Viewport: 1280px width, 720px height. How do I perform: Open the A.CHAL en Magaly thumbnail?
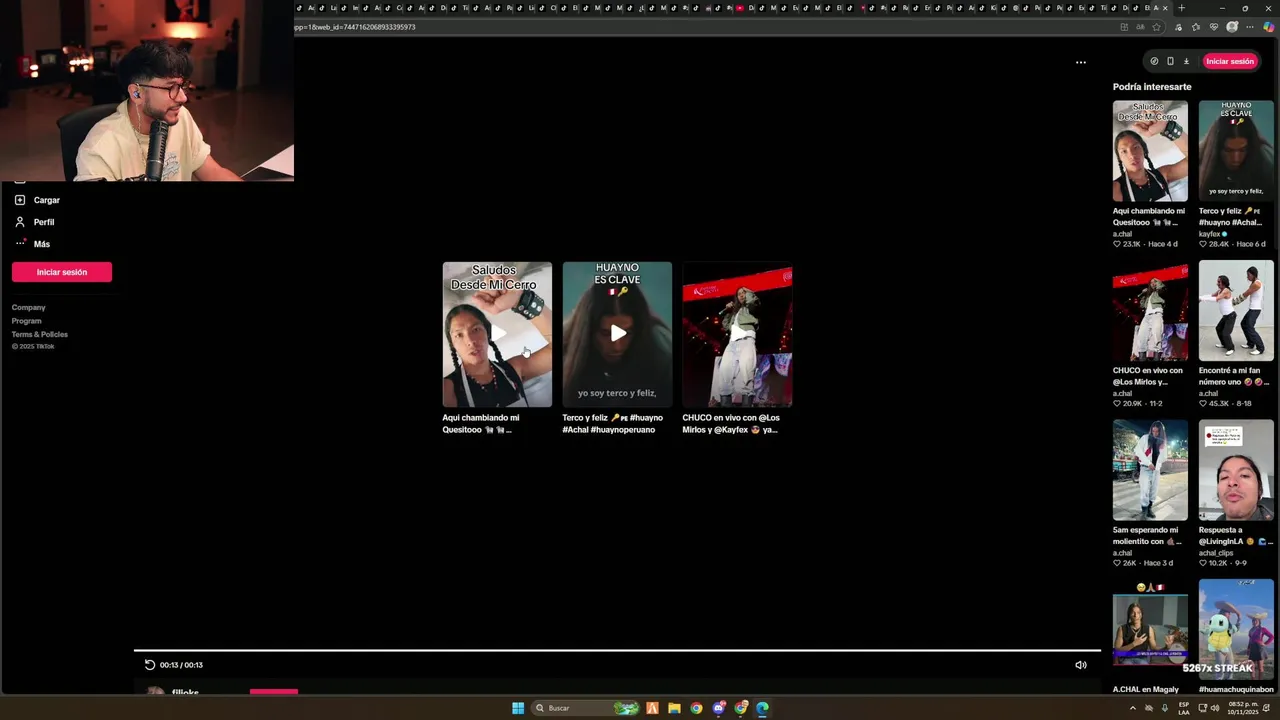1150,630
